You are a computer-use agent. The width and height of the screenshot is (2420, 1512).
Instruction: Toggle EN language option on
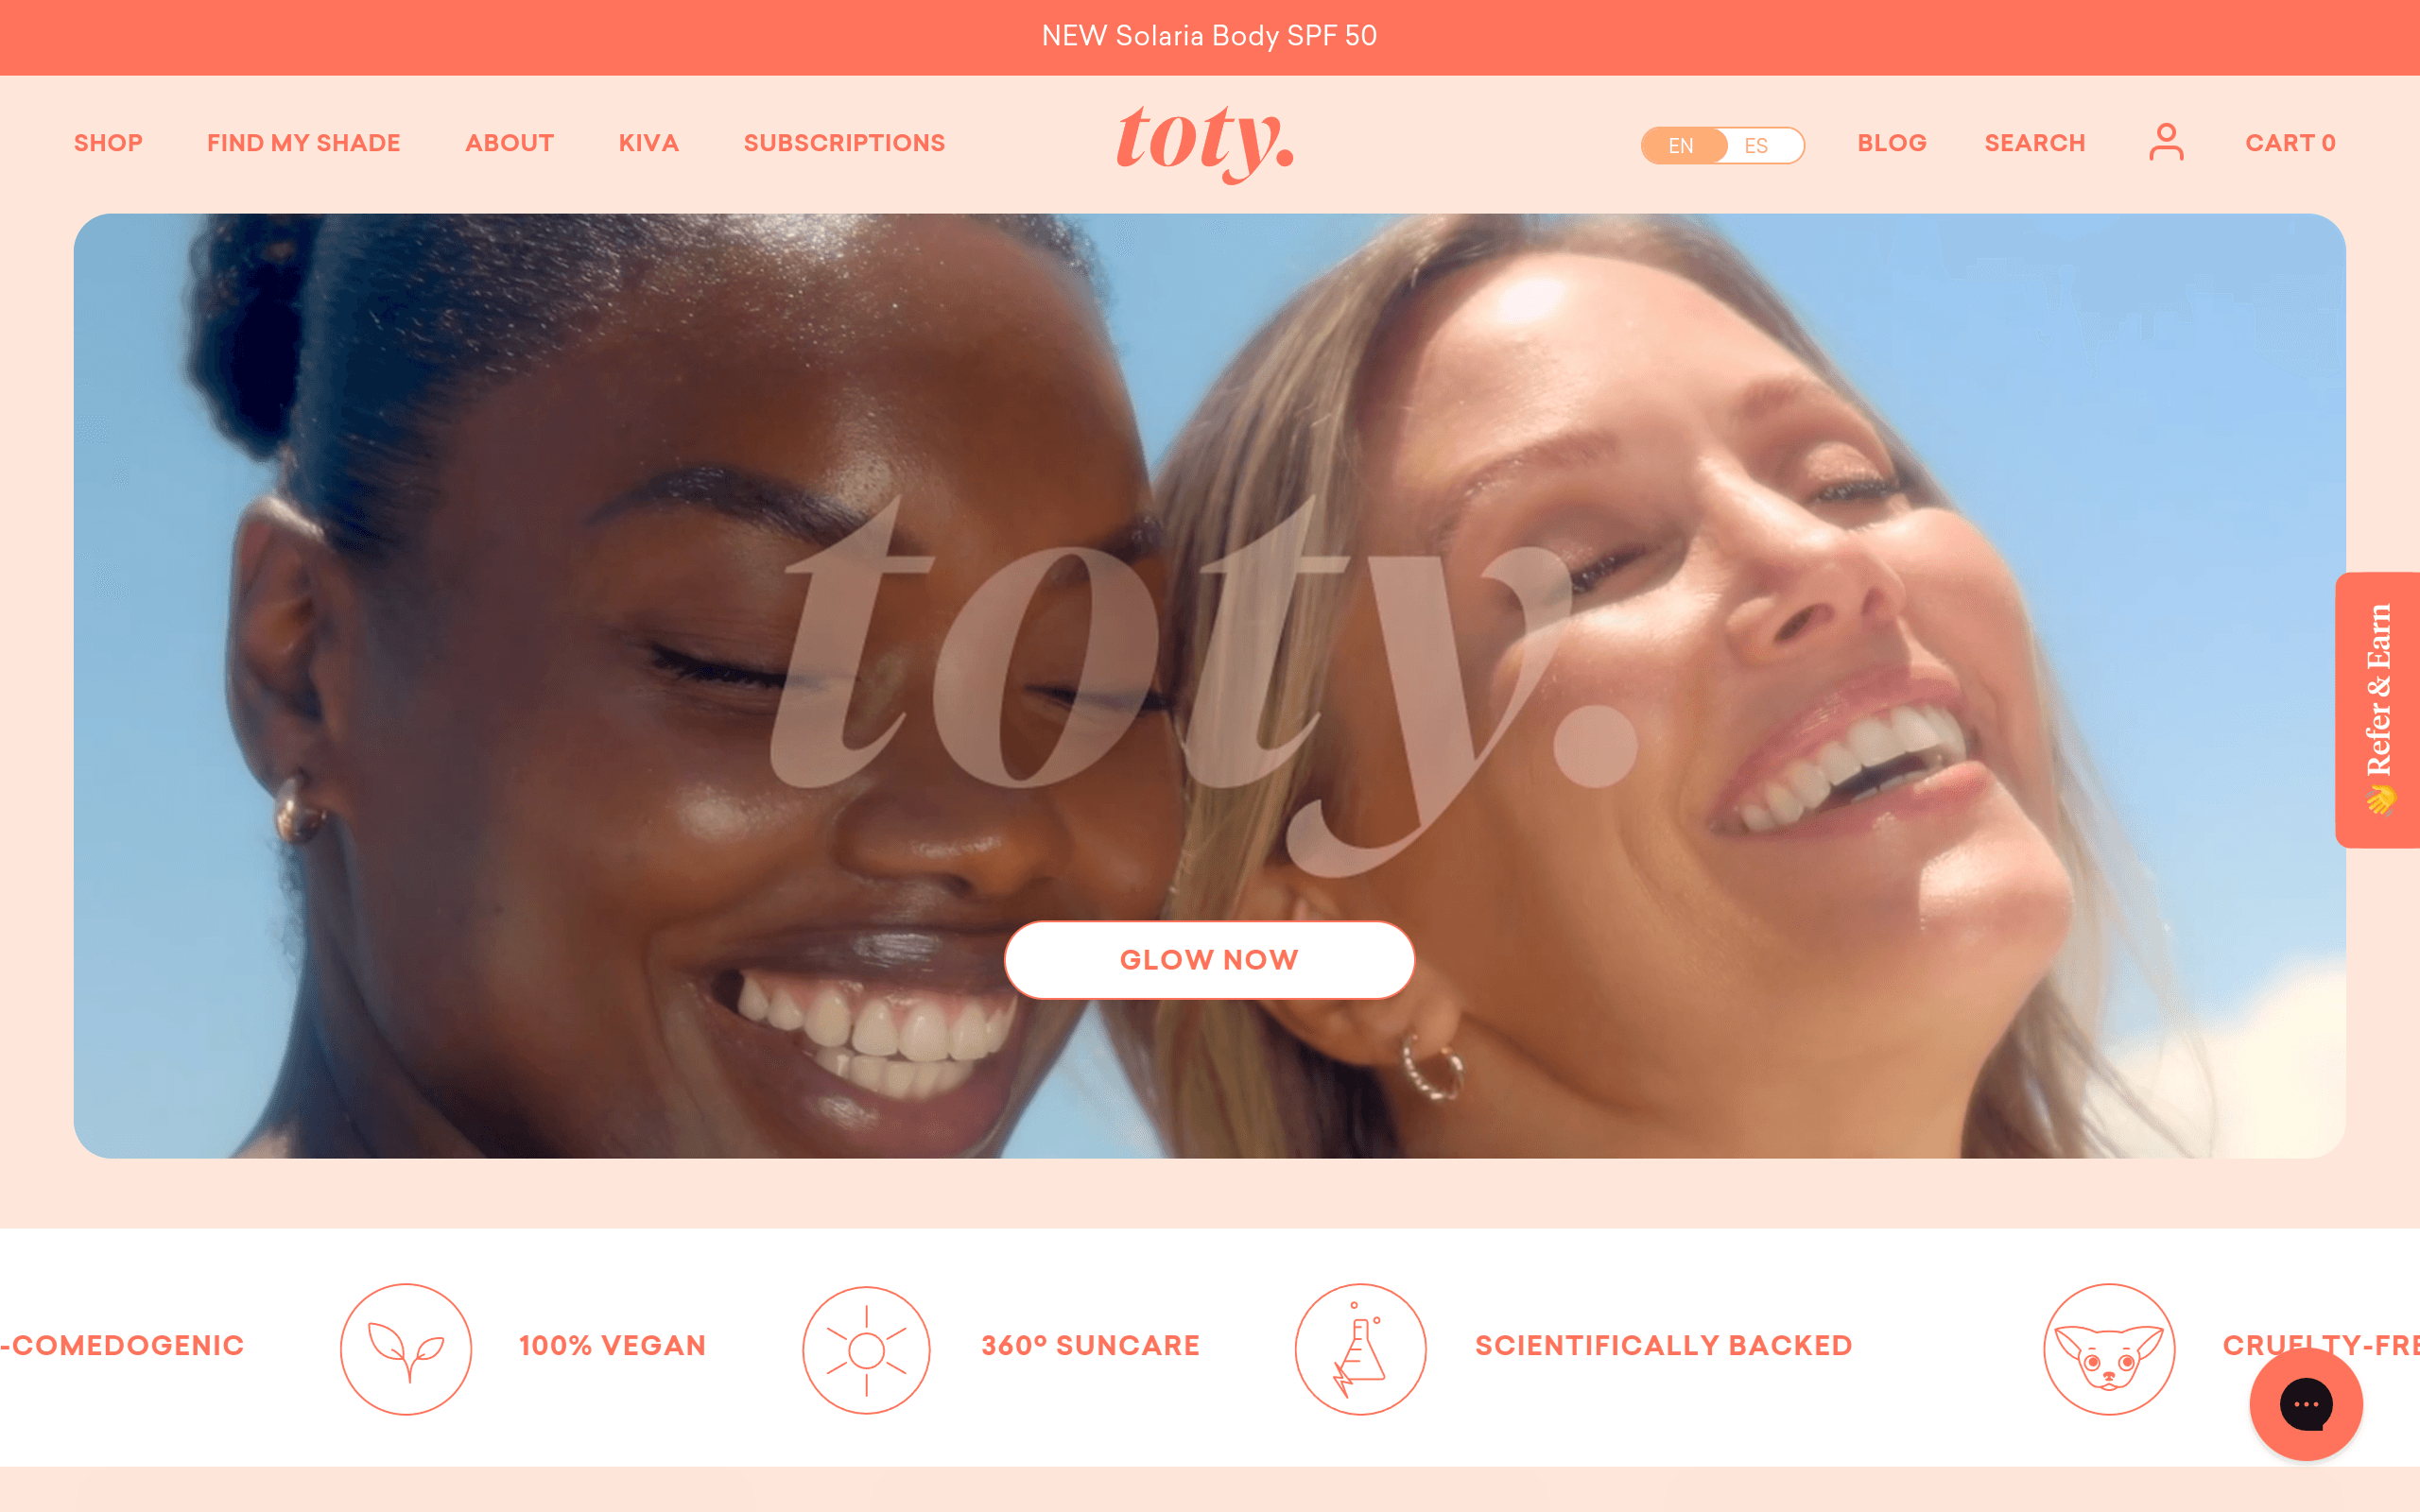pos(1682,143)
